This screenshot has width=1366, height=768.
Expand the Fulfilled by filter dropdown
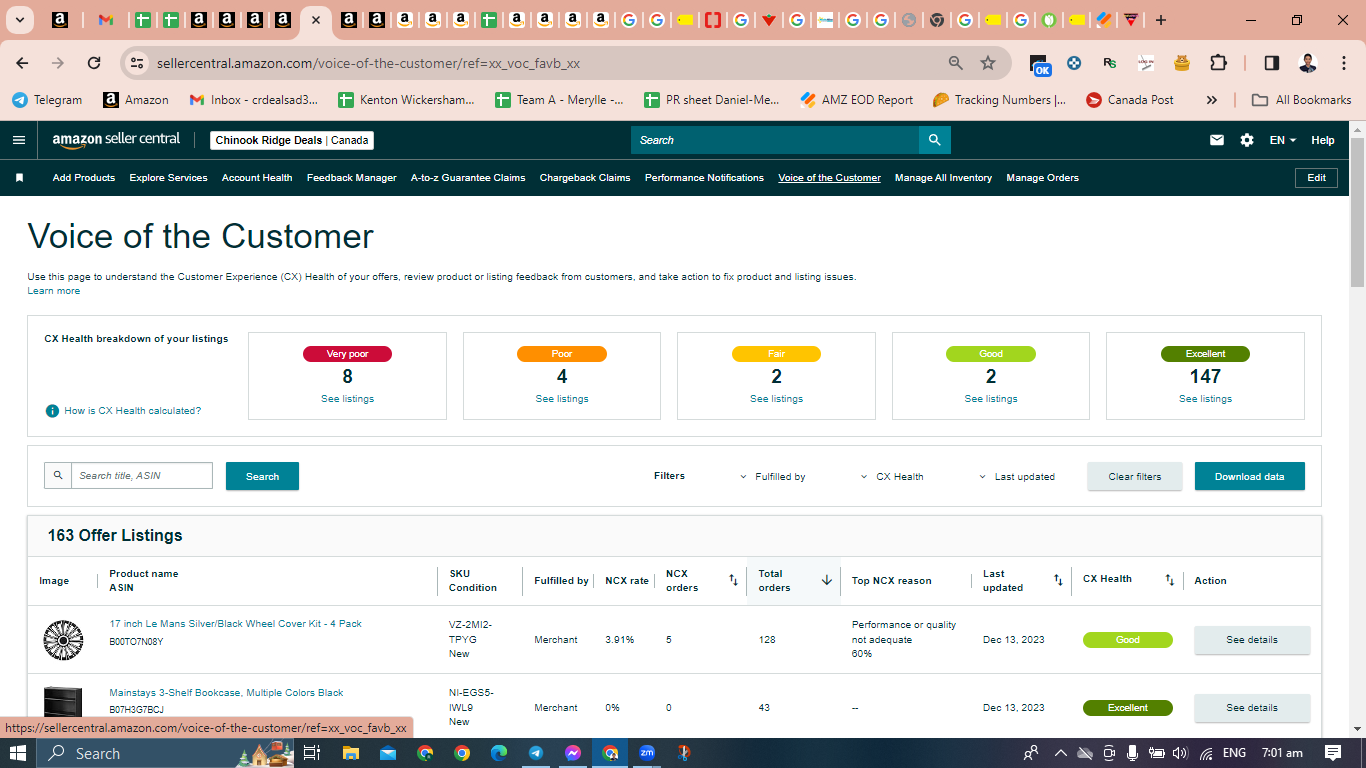(772, 477)
